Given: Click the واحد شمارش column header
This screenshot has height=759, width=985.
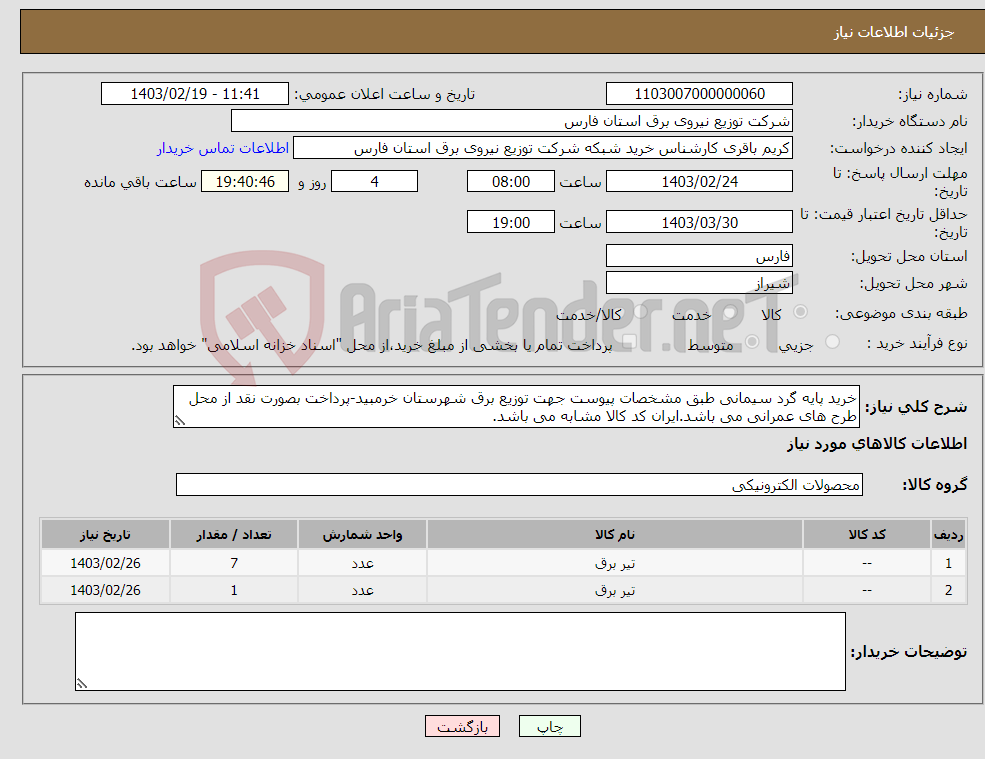Looking at the screenshot, I should tap(362, 535).
